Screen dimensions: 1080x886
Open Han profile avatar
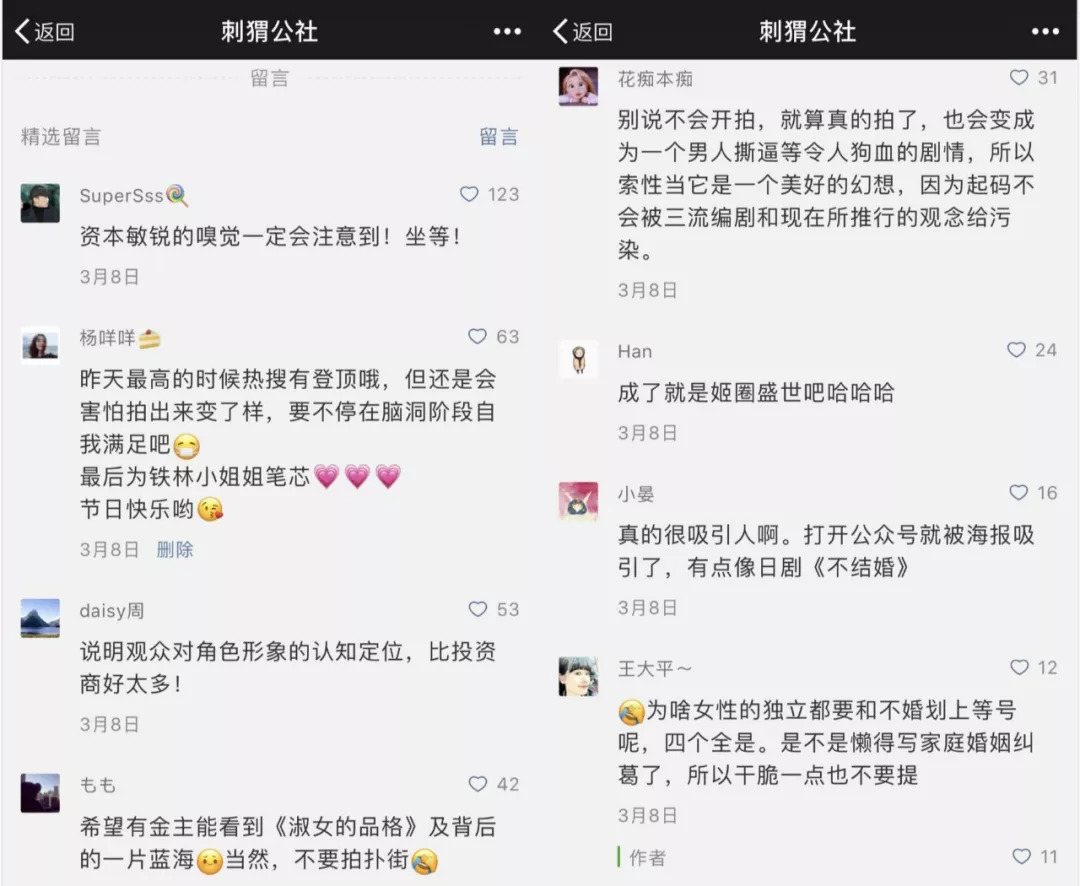coord(578,359)
